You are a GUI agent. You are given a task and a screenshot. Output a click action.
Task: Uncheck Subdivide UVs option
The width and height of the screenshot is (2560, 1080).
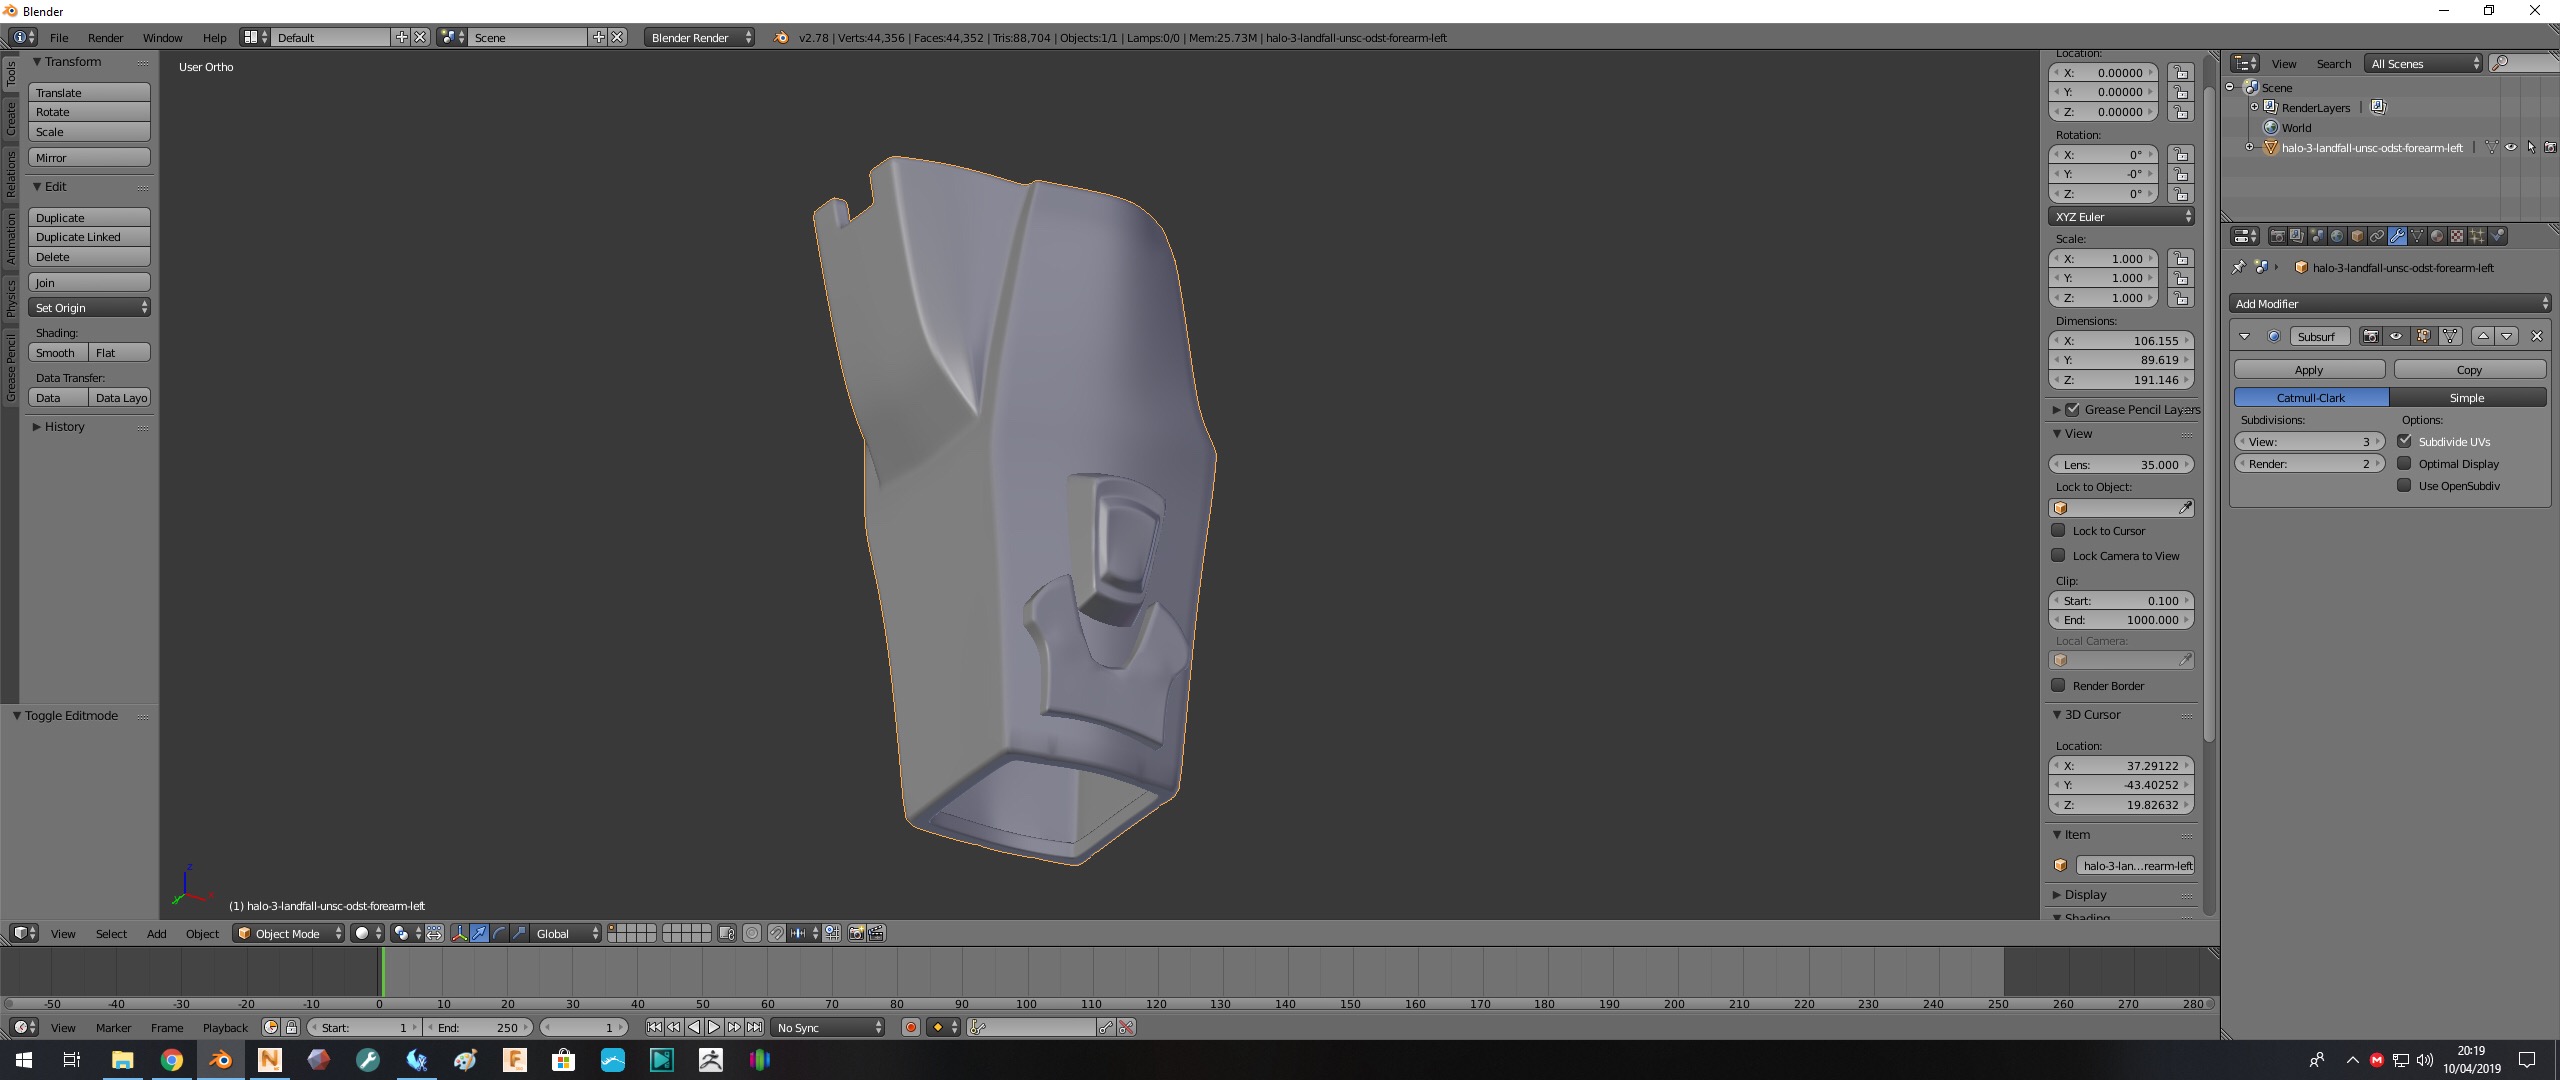click(2404, 441)
